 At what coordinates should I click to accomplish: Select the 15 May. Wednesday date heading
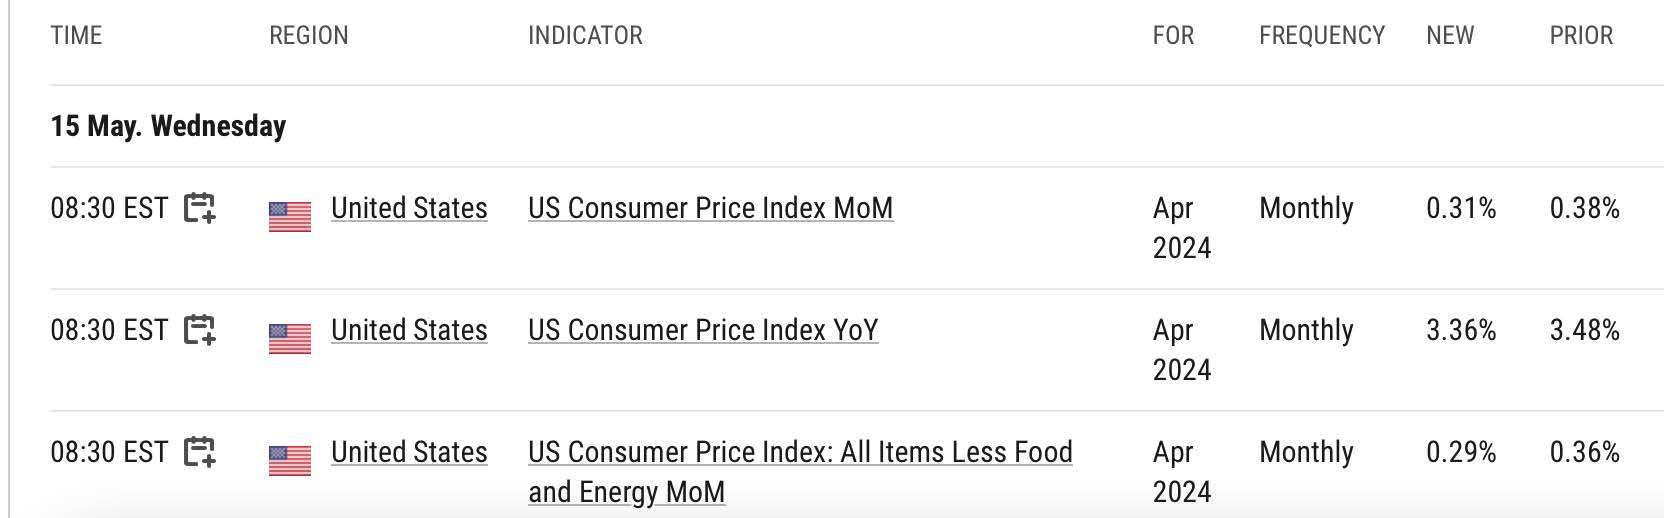pos(168,126)
